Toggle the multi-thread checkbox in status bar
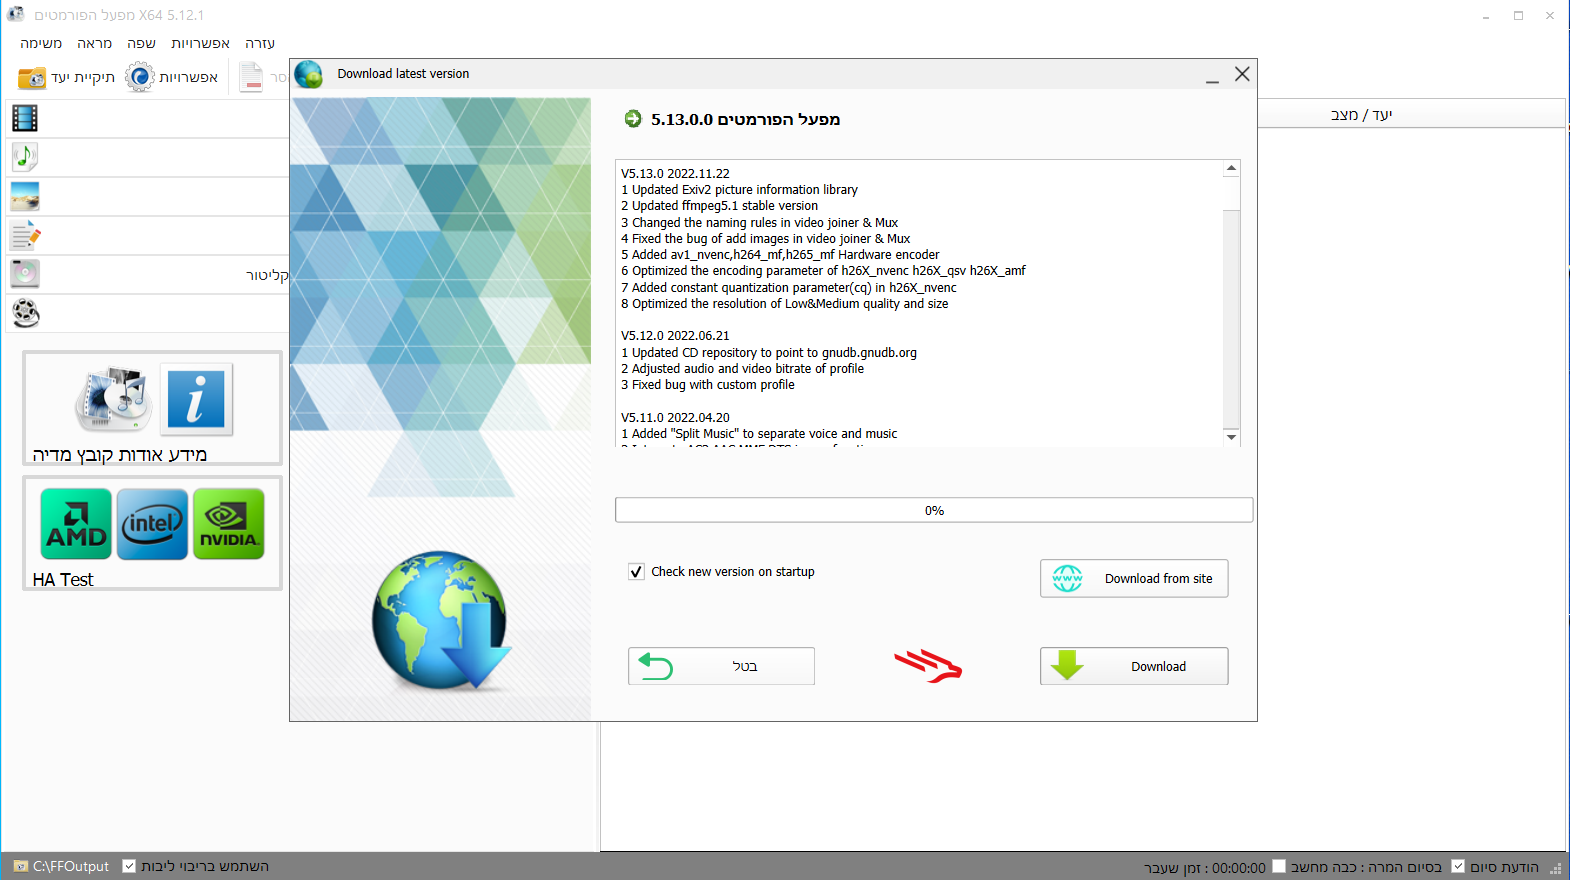The width and height of the screenshot is (1570, 880). 129,866
